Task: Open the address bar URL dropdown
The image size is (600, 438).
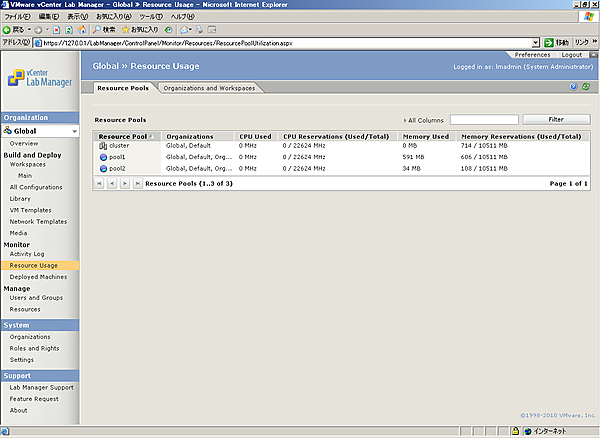Action: [x=549, y=43]
